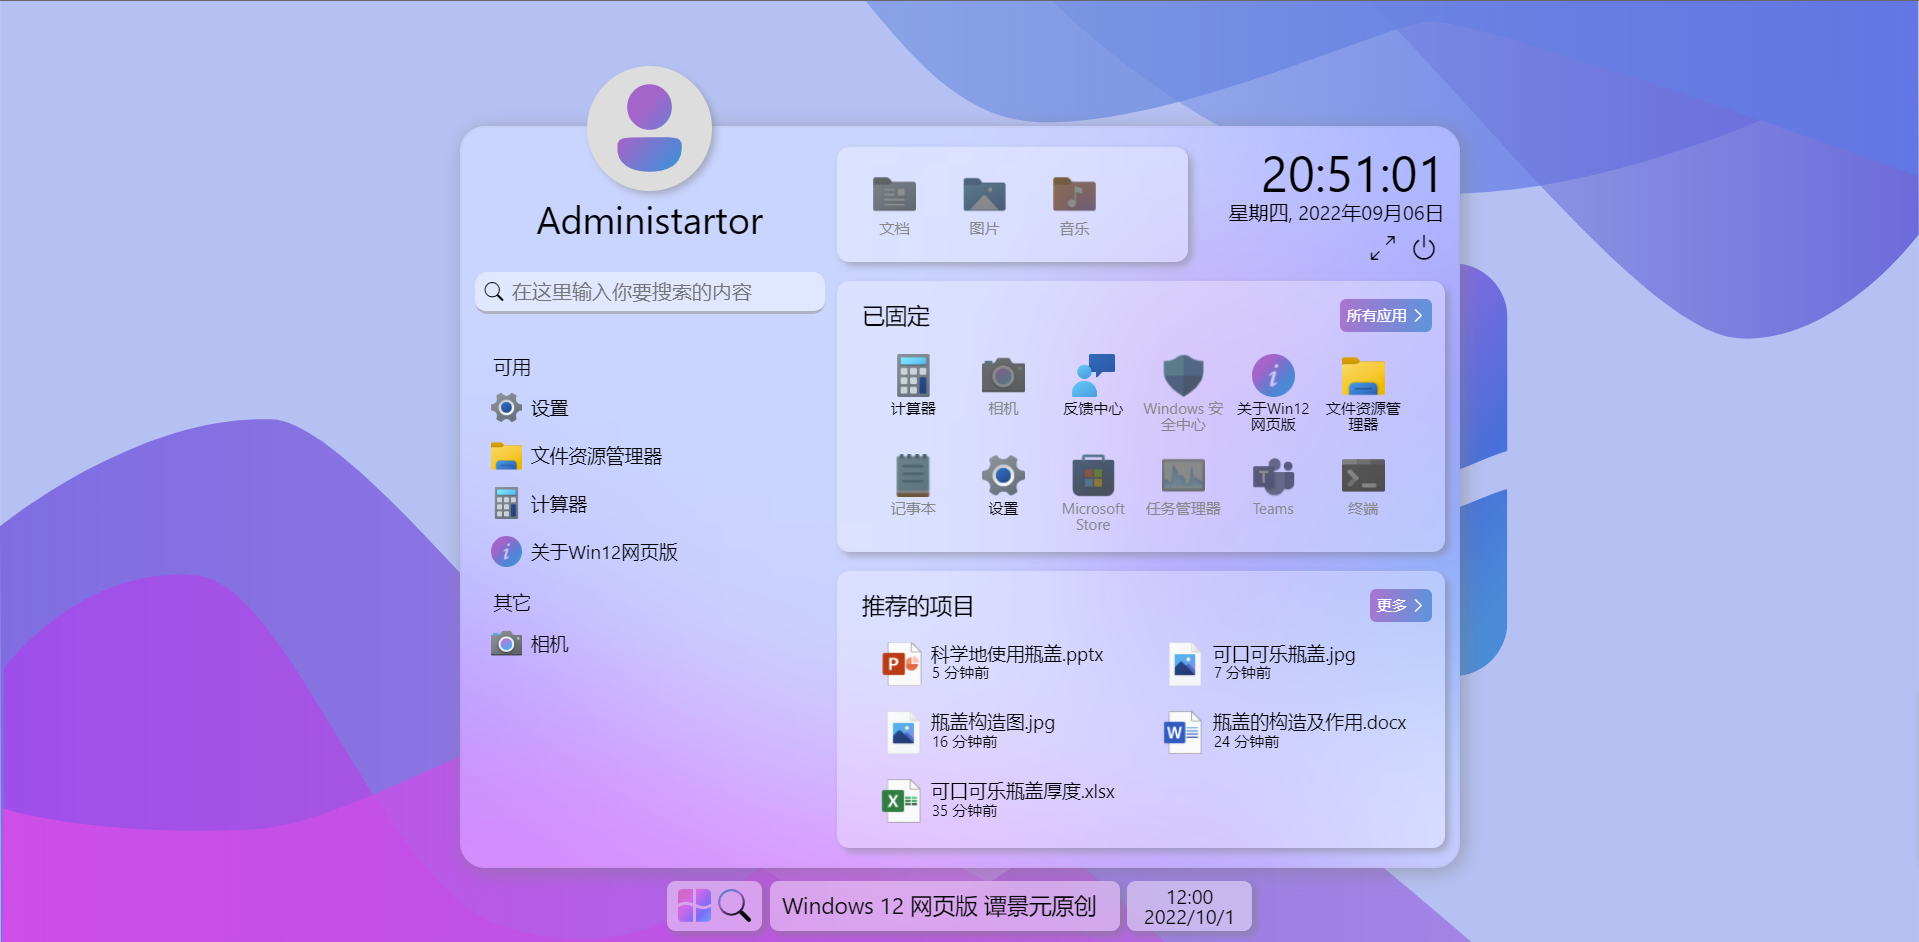
Task: Open 瓶盖的构造及作用.docx recommended file
Action: pyautogui.click(x=1287, y=731)
